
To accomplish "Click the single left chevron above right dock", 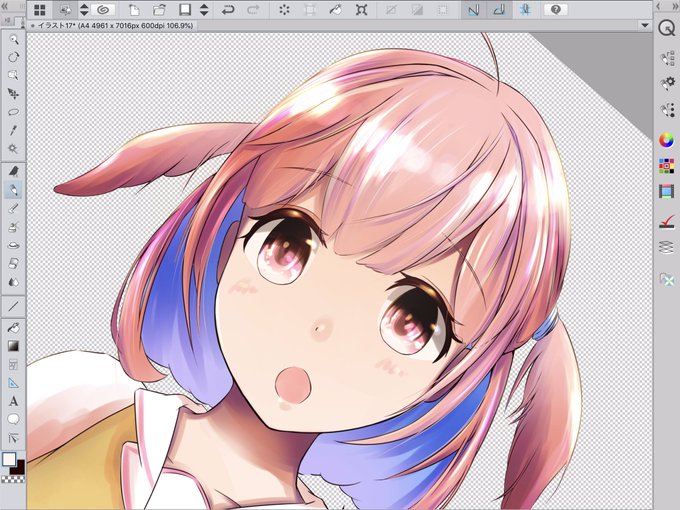I will point(659,6).
